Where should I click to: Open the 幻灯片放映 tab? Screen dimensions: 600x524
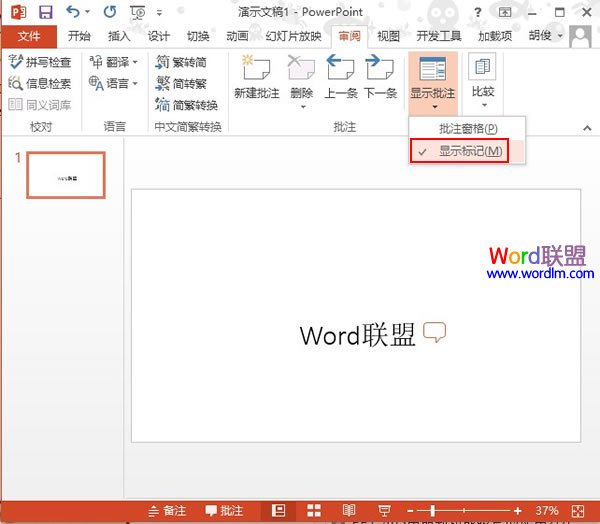click(x=293, y=36)
